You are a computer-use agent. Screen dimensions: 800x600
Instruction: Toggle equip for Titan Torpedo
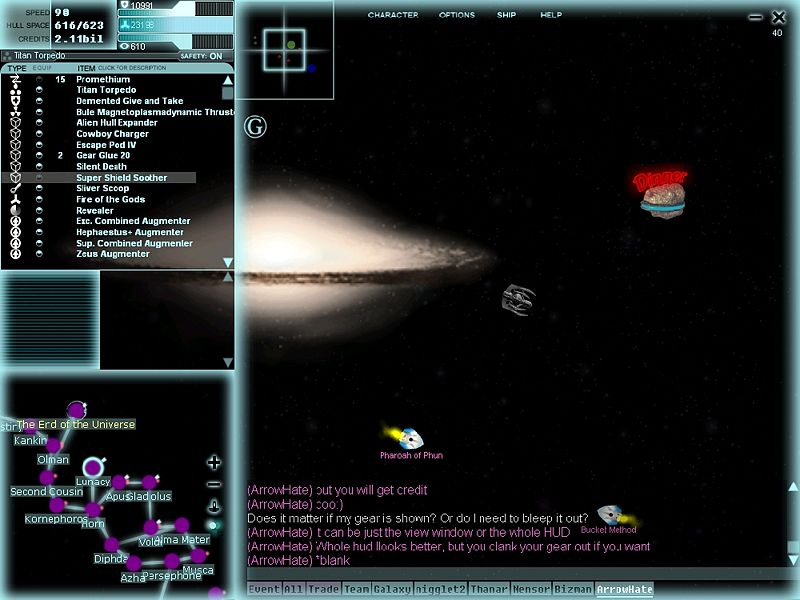click(39, 90)
